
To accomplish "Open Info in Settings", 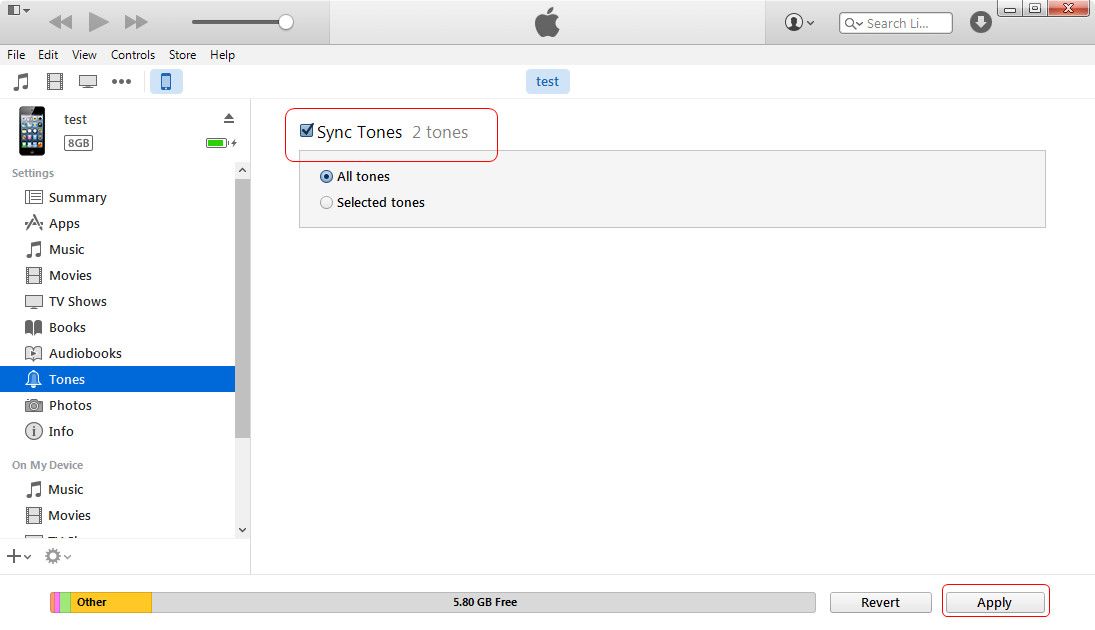I will 117,432.
